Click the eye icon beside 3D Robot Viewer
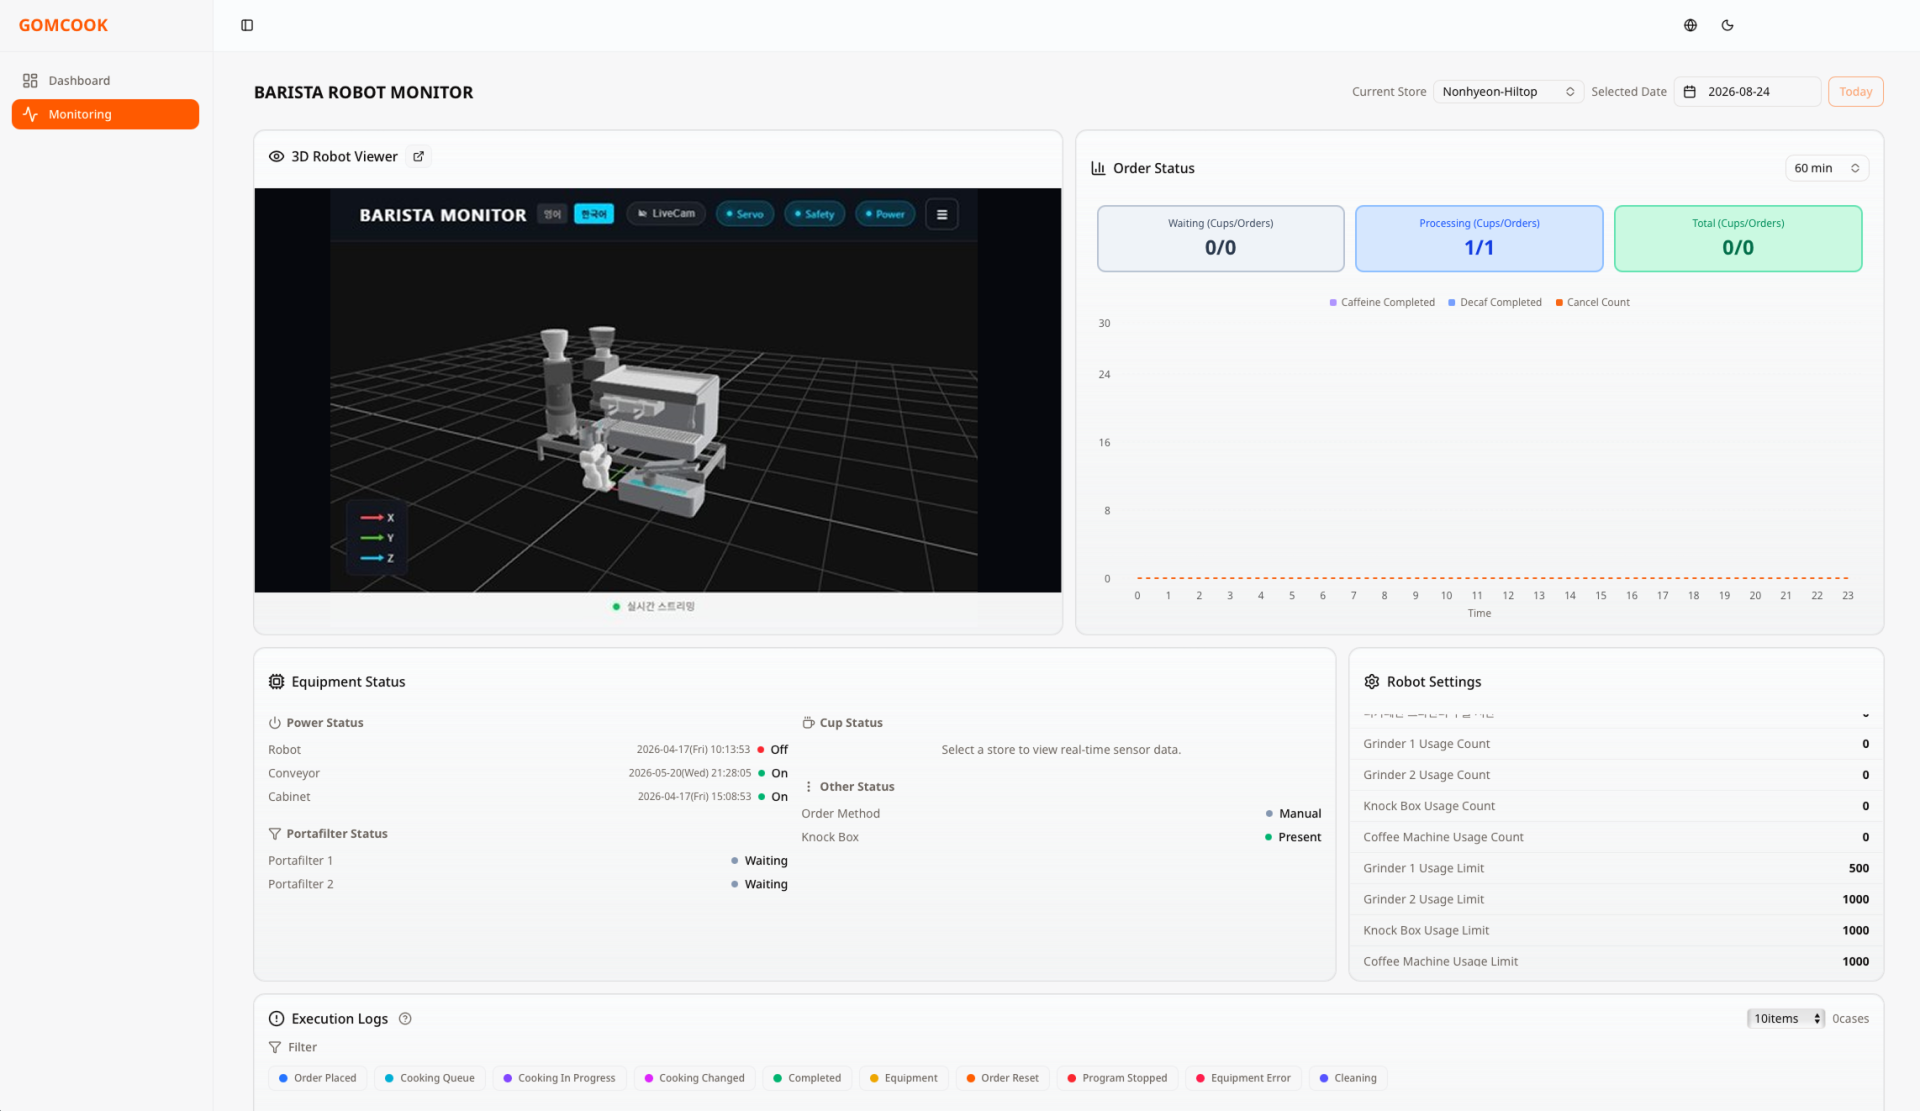The height and width of the screenshot is (1111, 1920). click(x=276, y=156)
